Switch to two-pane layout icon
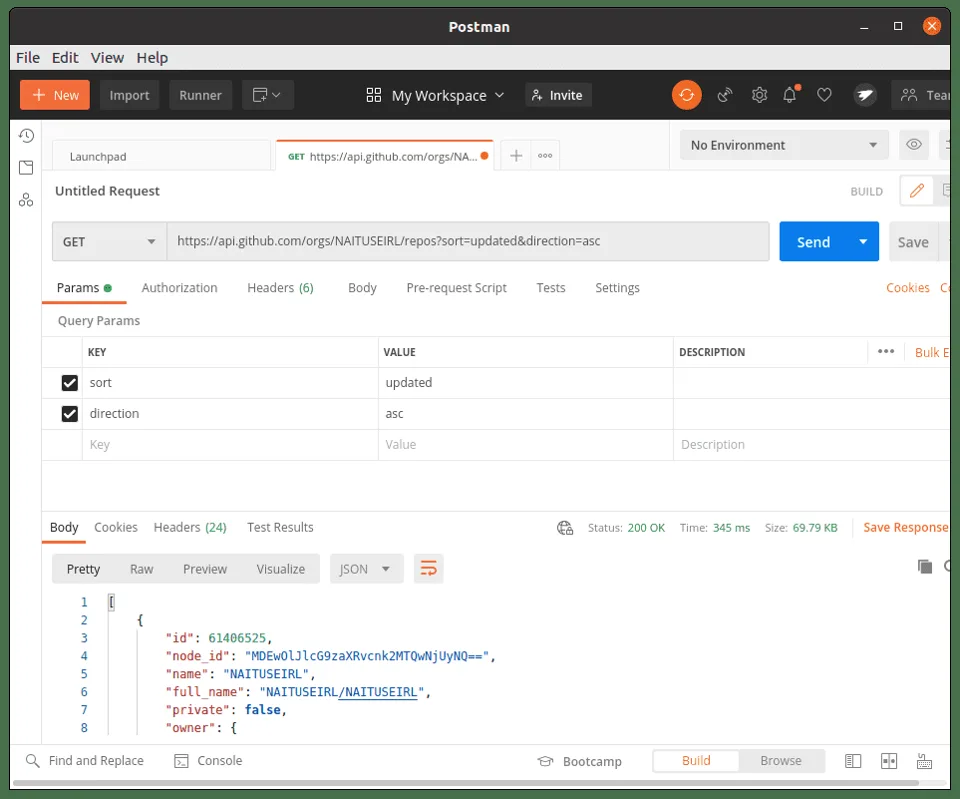Image resolution: width=960 pixels, height=799 pixels. click(888, 761)
